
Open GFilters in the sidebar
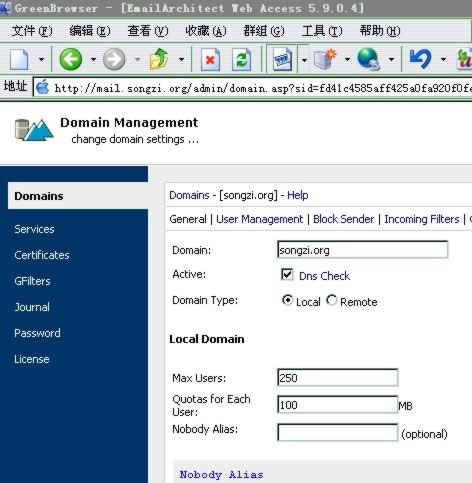tap(32, 281)
